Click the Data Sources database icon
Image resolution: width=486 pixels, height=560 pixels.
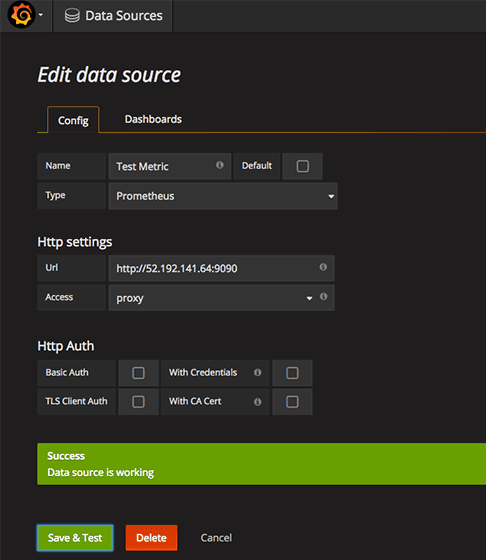(x=72, y=16)
